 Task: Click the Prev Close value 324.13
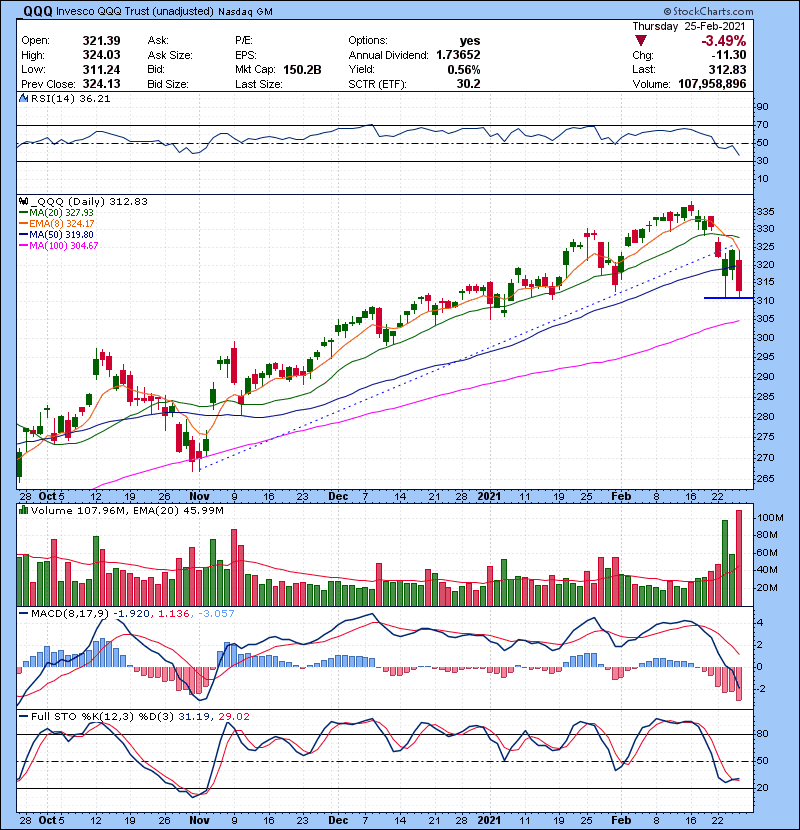101,84
